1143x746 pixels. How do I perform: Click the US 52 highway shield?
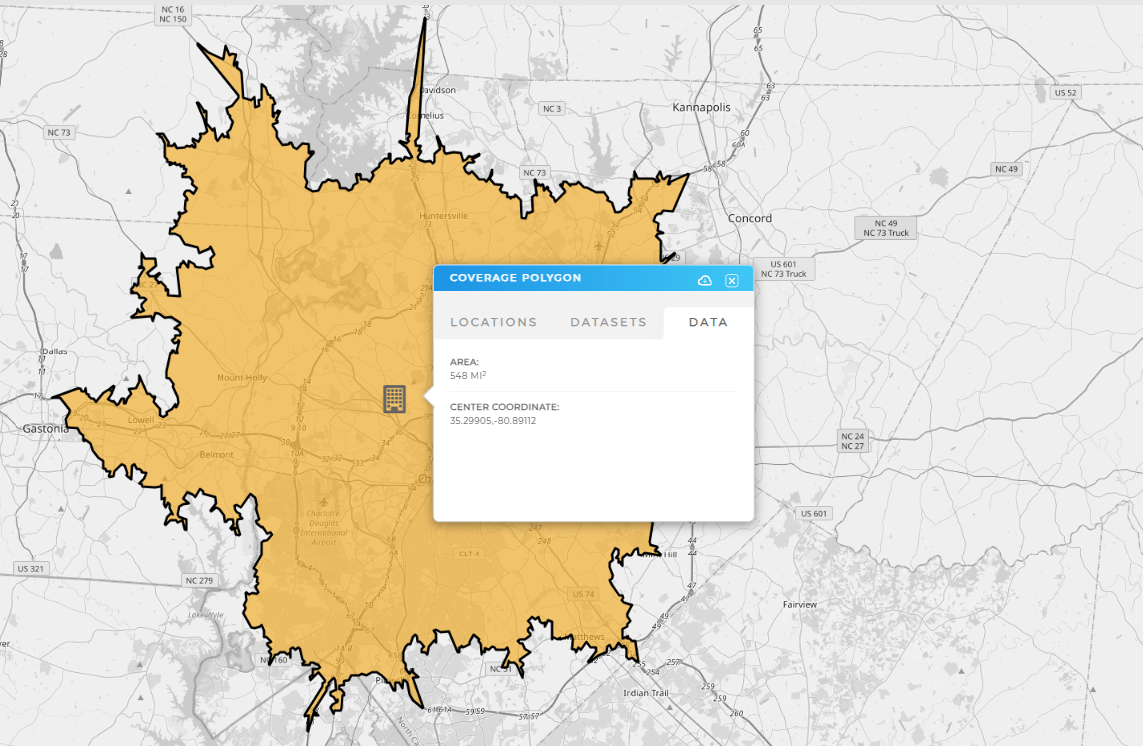pos(1065,93)
